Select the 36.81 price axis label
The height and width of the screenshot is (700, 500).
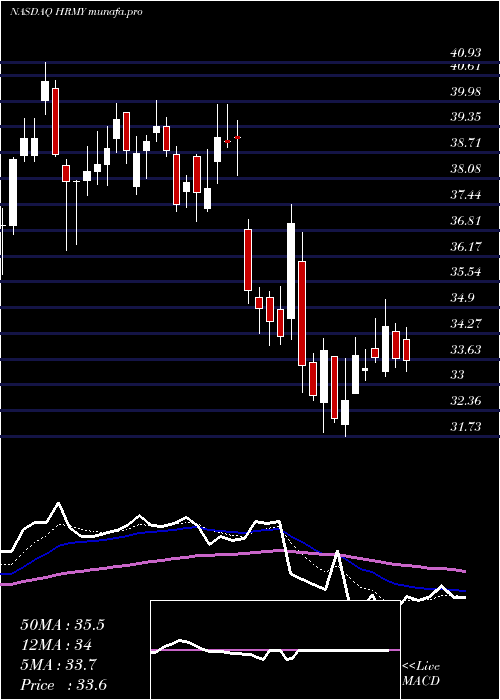(x=466, y=221)
